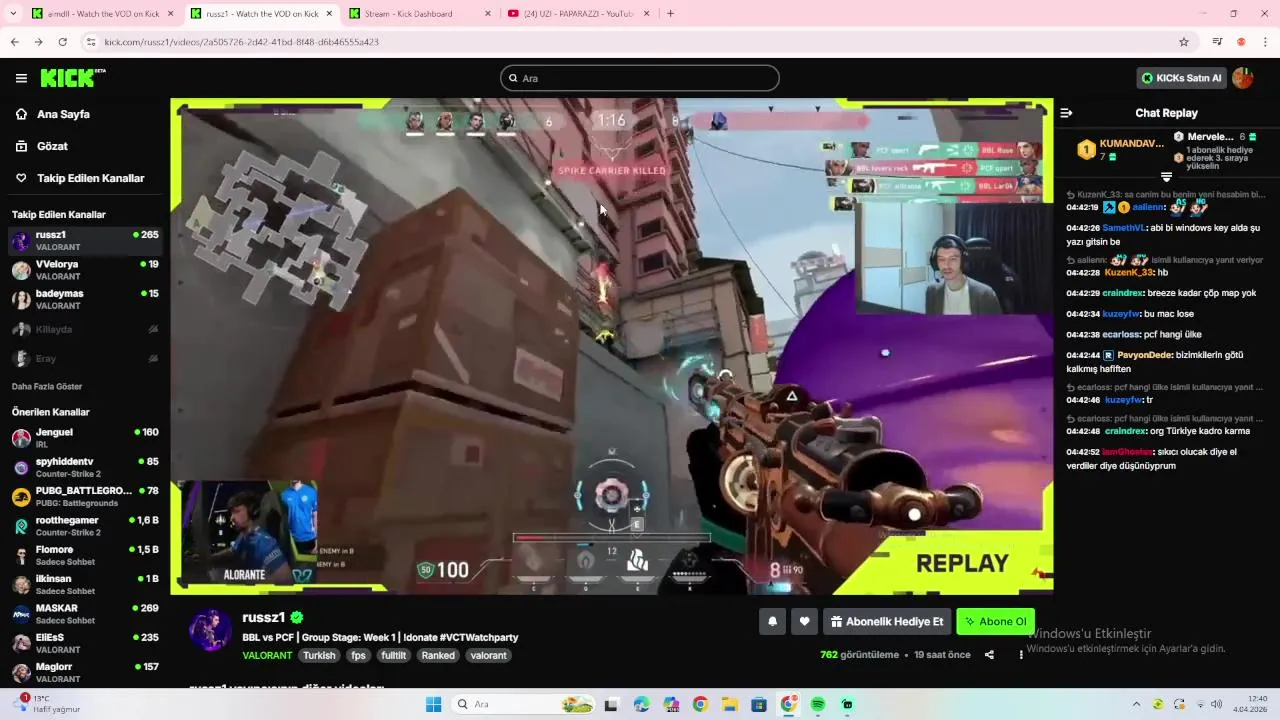Open spyhiddentv recommended channel
Screen dimensions: 1280x720
point(85,467)
